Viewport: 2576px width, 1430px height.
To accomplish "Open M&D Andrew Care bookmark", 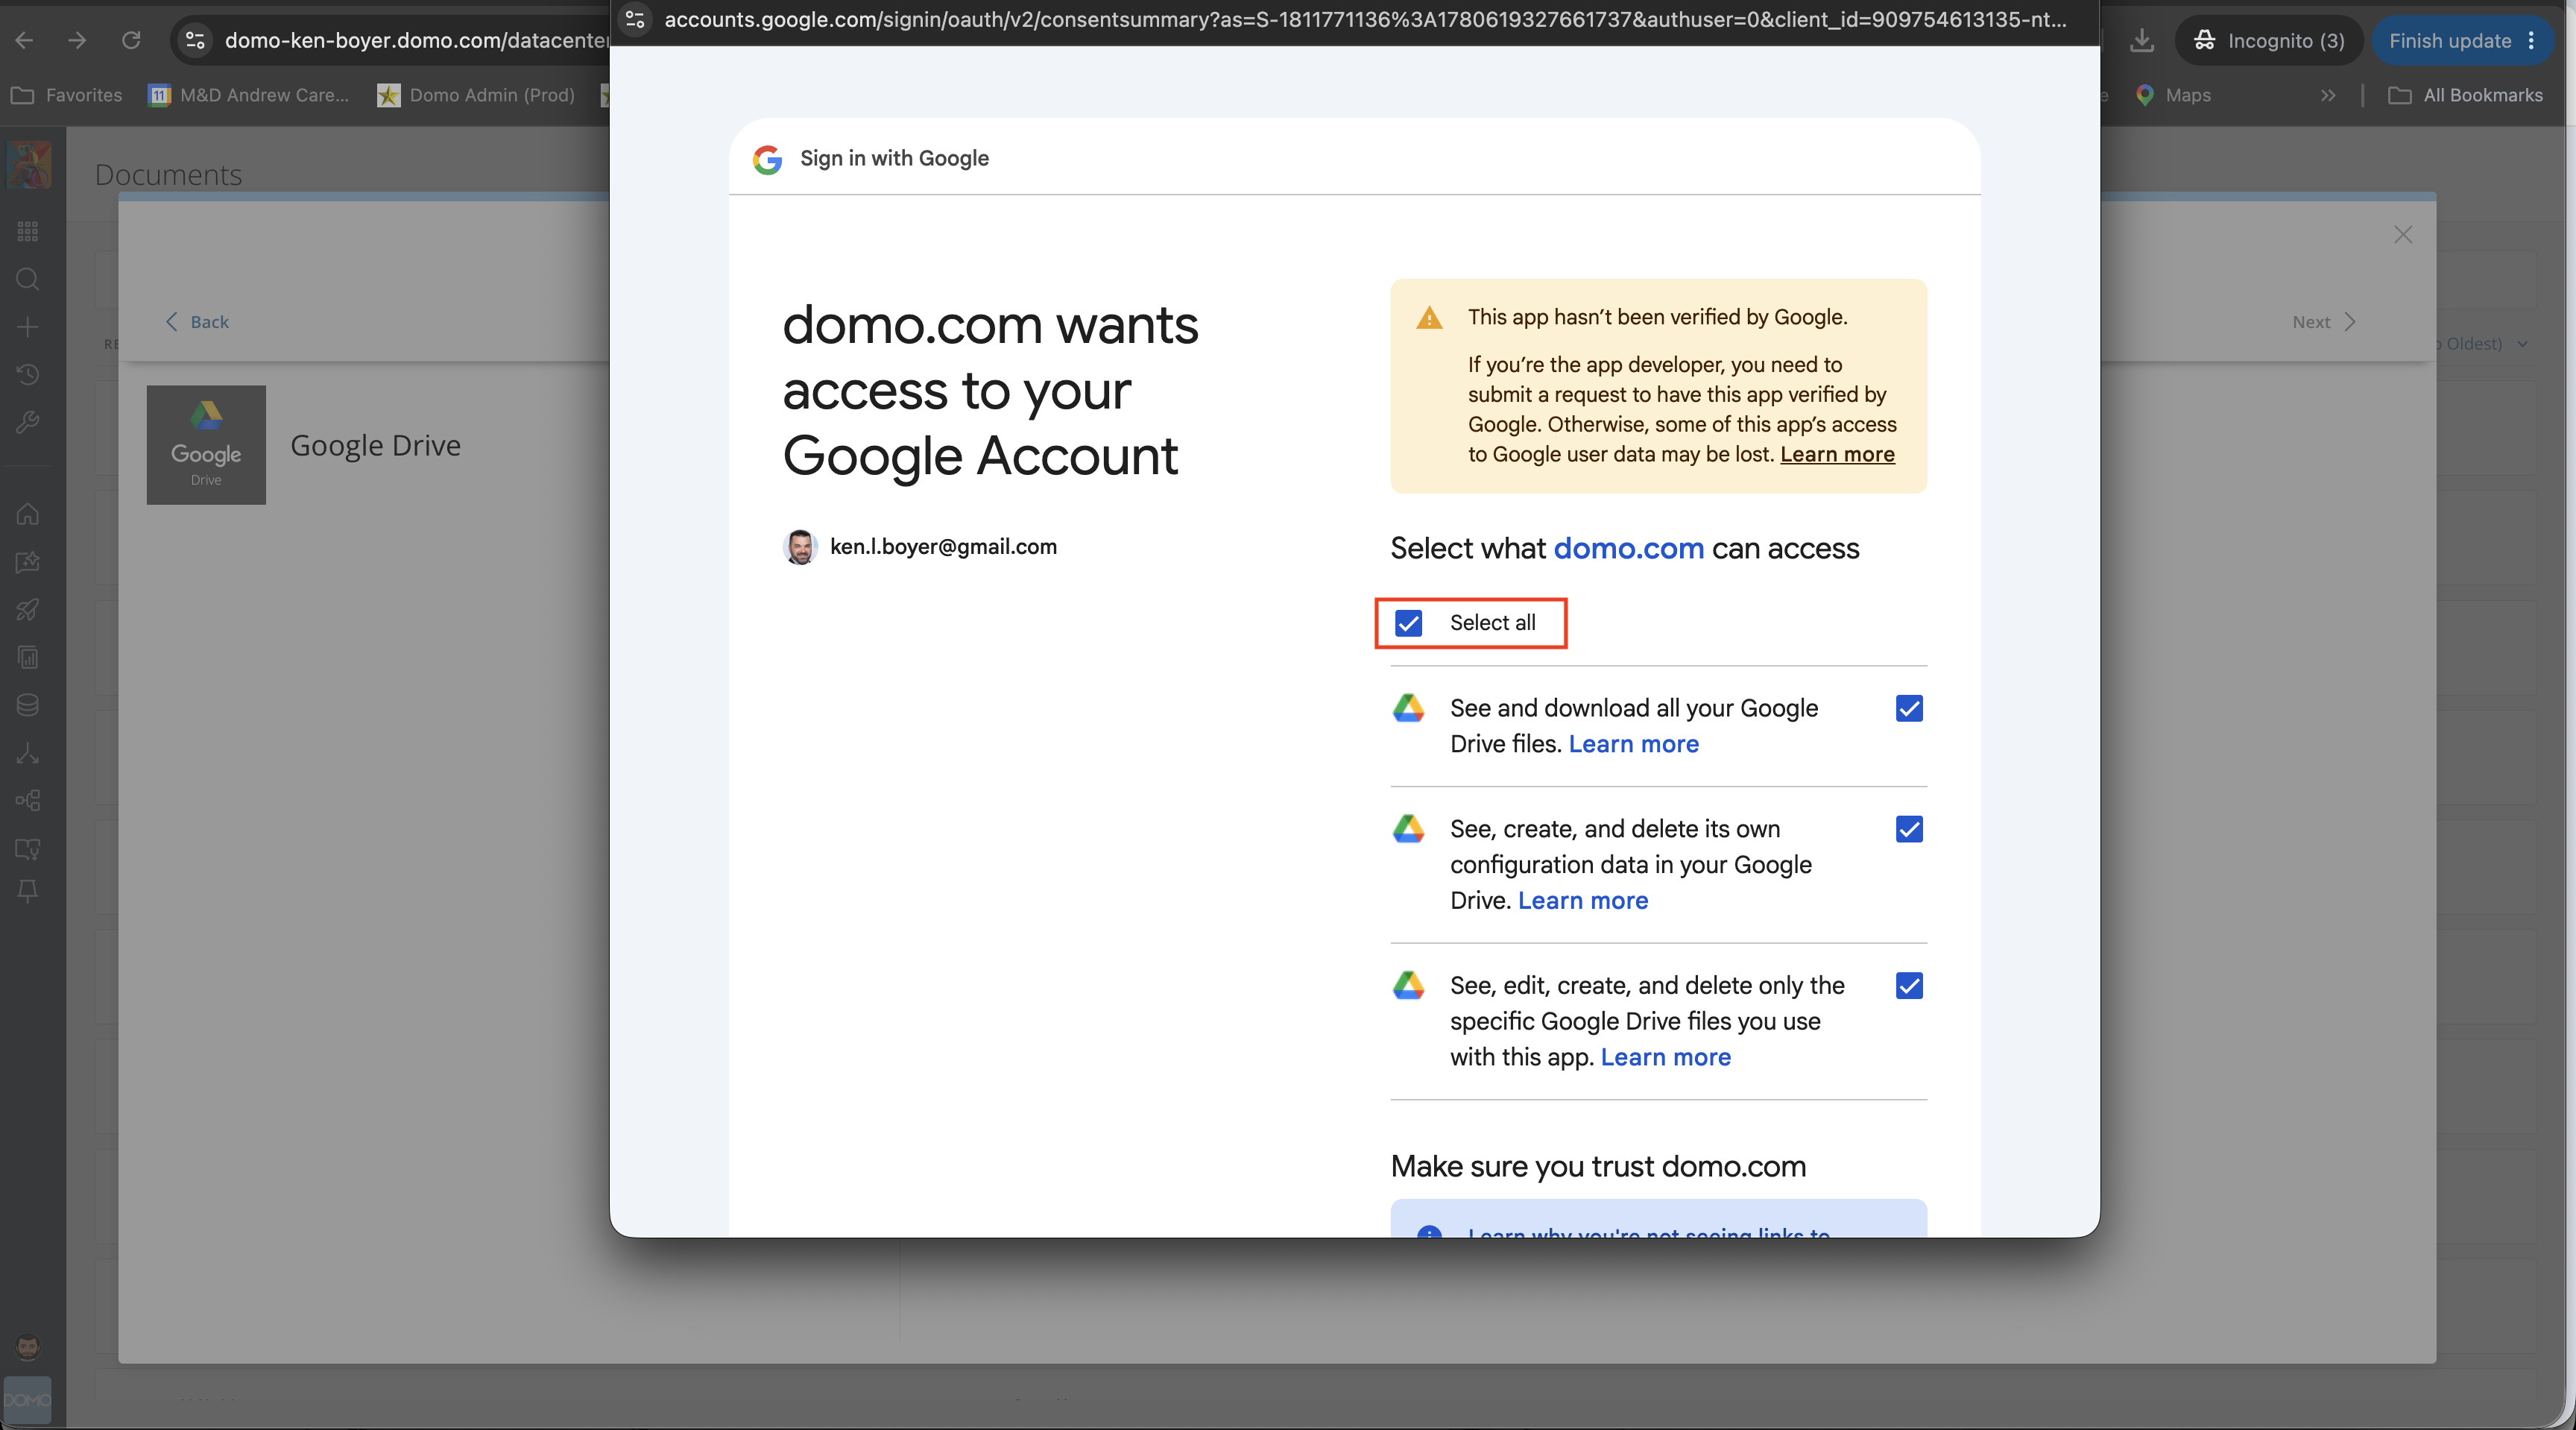I will [x=249, y=95].
